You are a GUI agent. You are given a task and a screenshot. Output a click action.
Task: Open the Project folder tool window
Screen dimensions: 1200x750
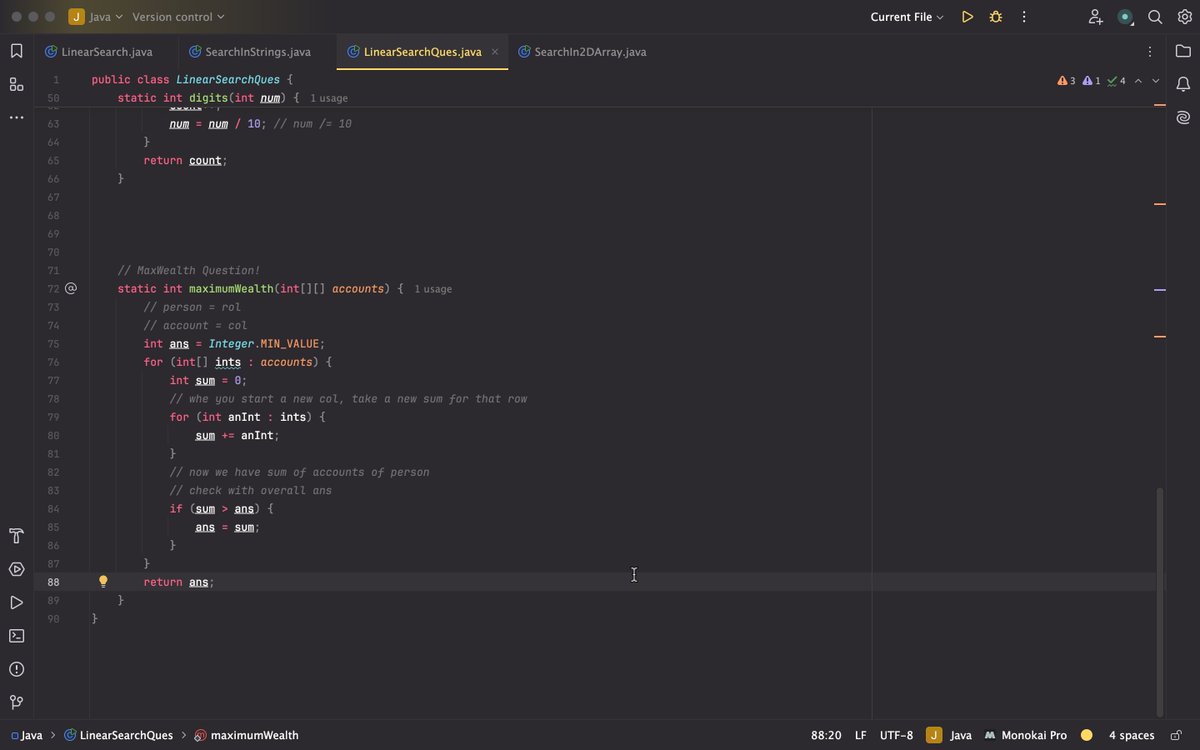pos(1184,51)
